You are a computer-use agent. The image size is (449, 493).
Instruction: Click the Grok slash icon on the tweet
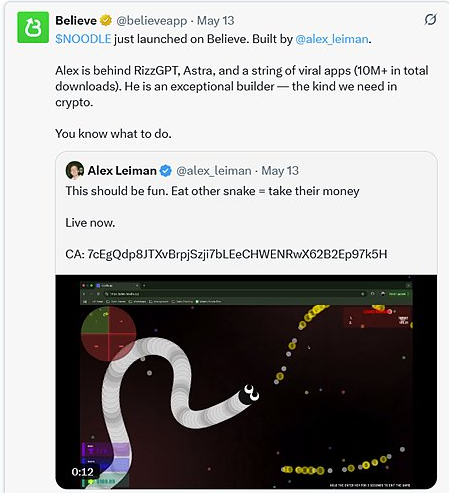pyautogui.click(x=430, y=20)
